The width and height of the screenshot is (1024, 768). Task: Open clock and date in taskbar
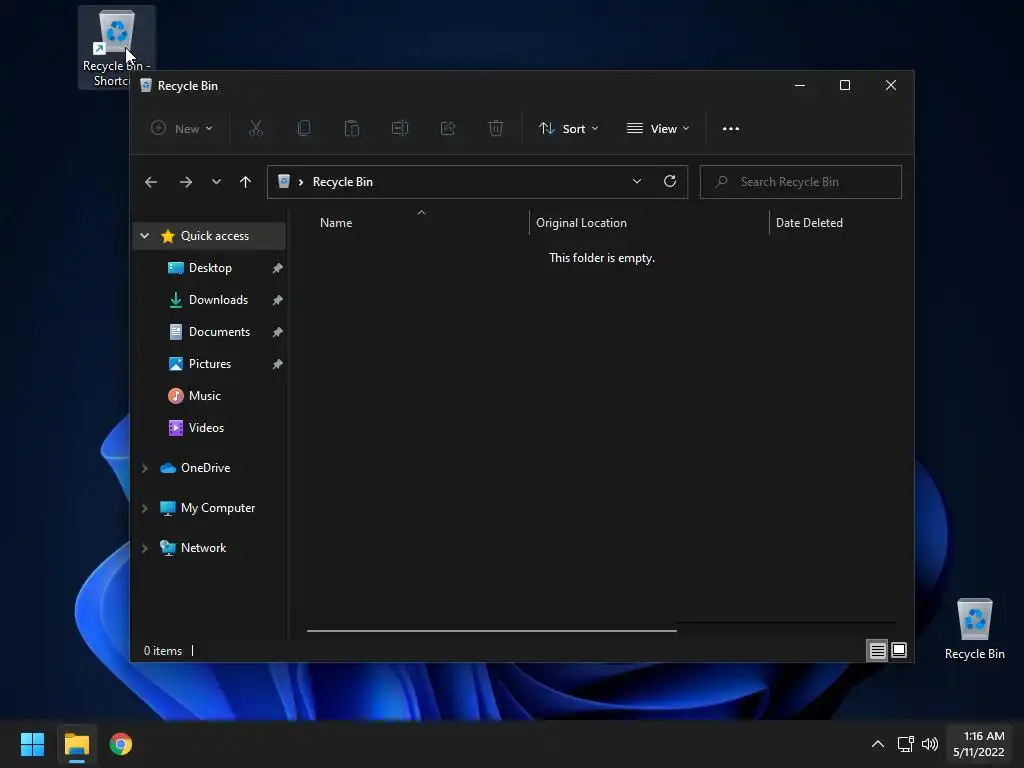coord(978,744)
